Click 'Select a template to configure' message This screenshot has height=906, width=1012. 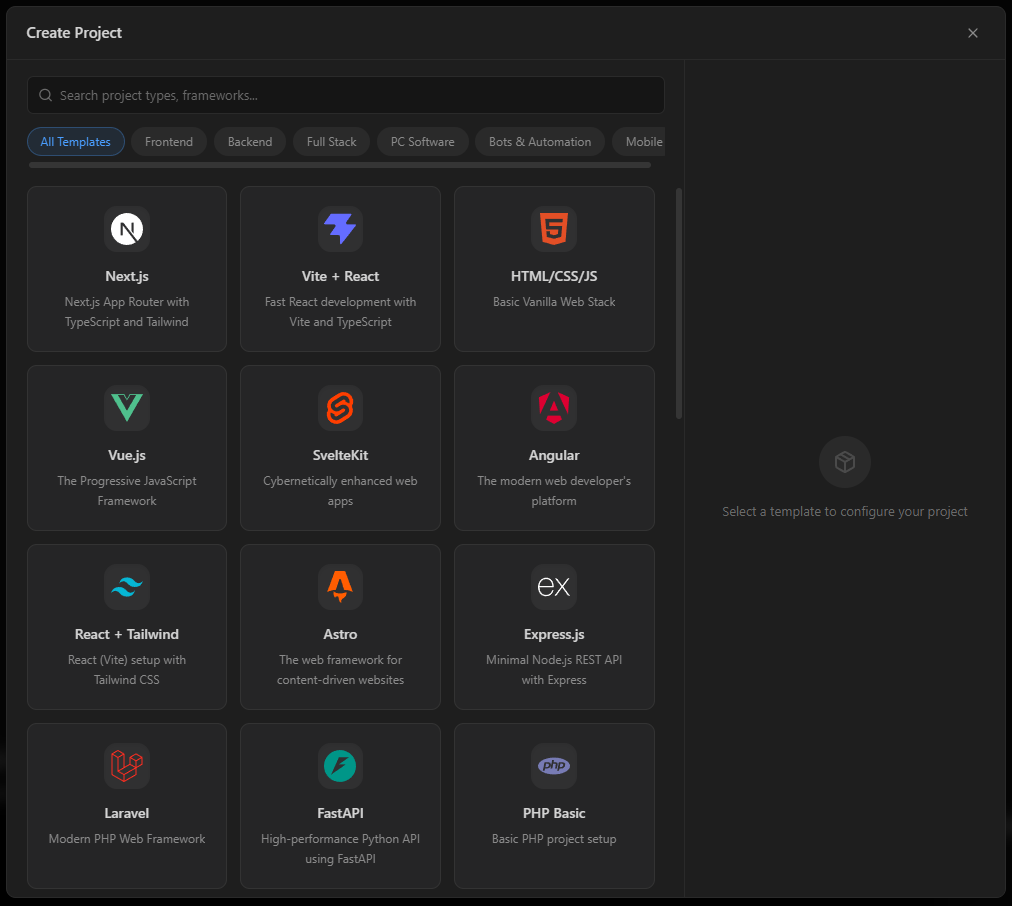coord(844,512)
